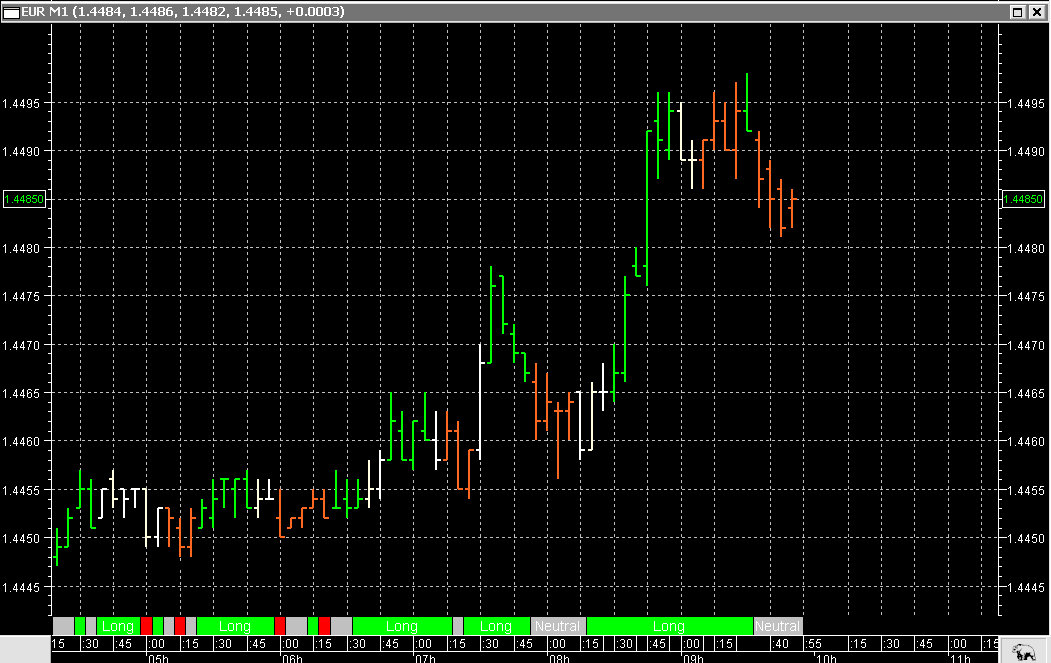Viewport: 1051px width, 663px height.
Task: Click the 09h label on the time axis
Action: pos(691,657)
